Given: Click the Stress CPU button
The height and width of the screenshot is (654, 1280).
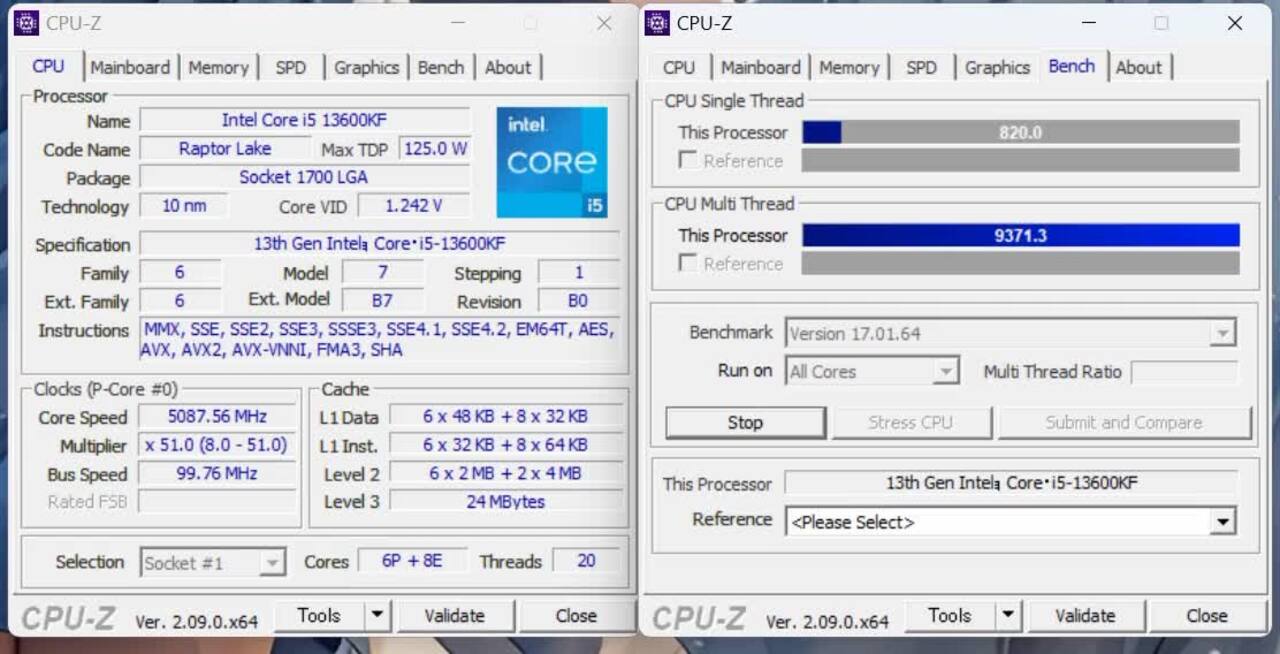Looking at the screenshot, I should (911, 422).
